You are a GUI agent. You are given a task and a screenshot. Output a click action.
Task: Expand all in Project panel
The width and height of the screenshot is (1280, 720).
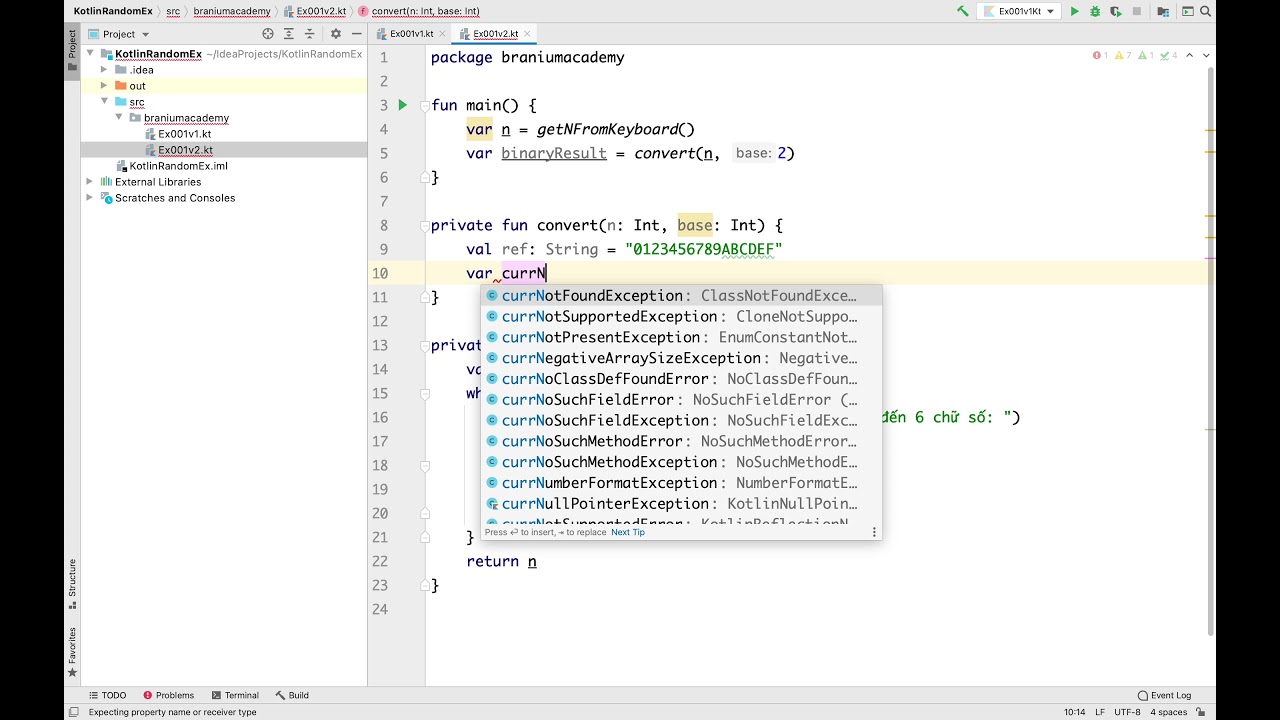[289, 33]
